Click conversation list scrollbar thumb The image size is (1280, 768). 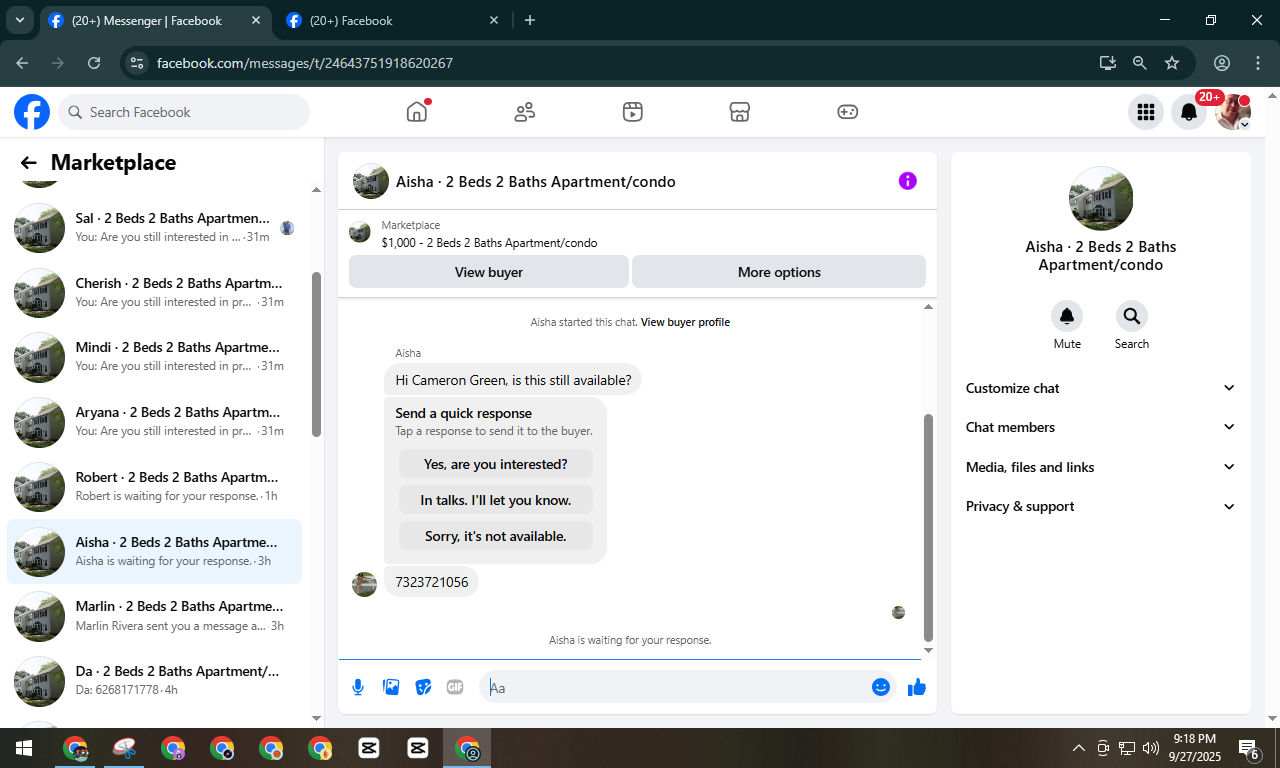click(316, 354)
